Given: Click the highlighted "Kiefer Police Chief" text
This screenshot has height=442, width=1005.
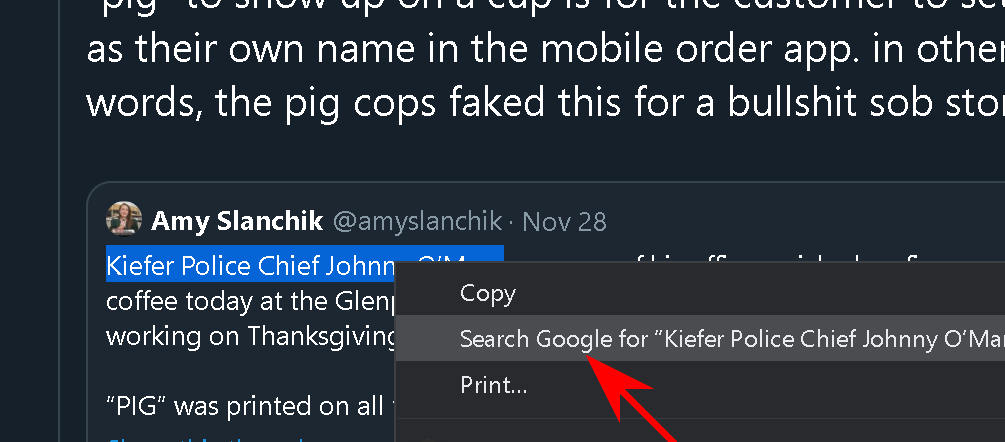Looking at the screenshot, I should pyautogui.click(x=250, y=266).
